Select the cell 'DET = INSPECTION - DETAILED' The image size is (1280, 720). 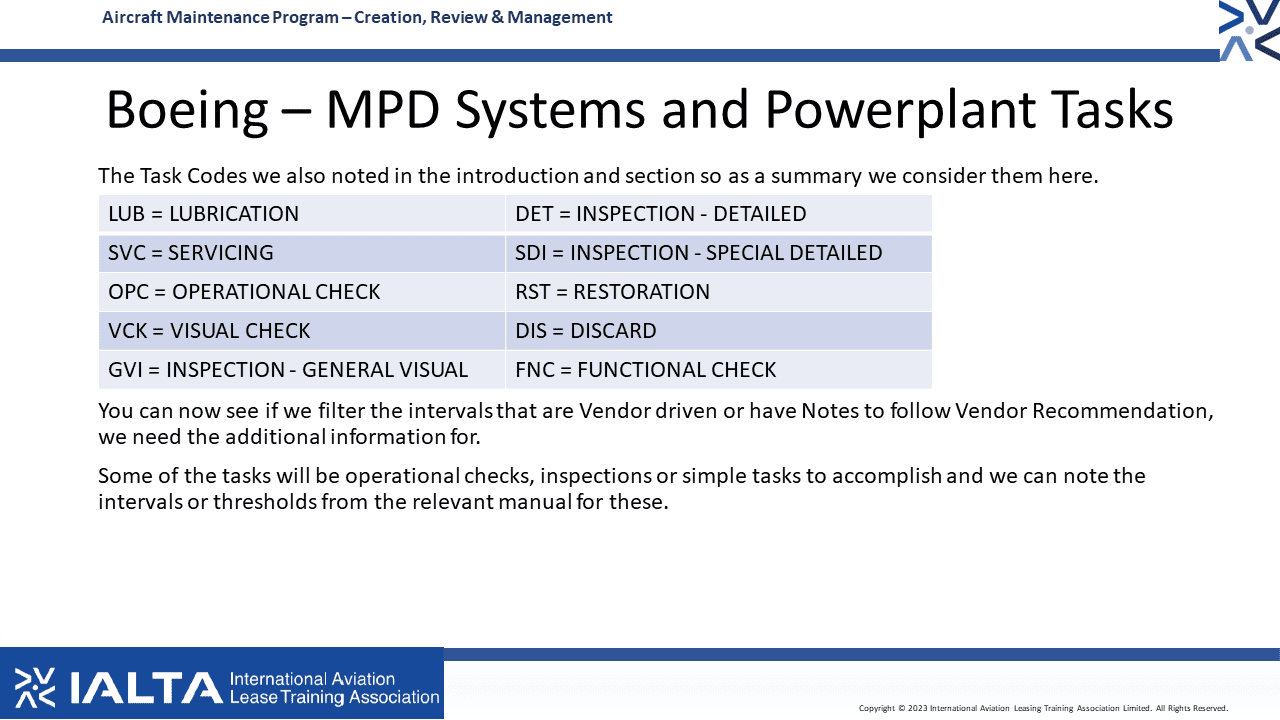[x=719, y=214]
